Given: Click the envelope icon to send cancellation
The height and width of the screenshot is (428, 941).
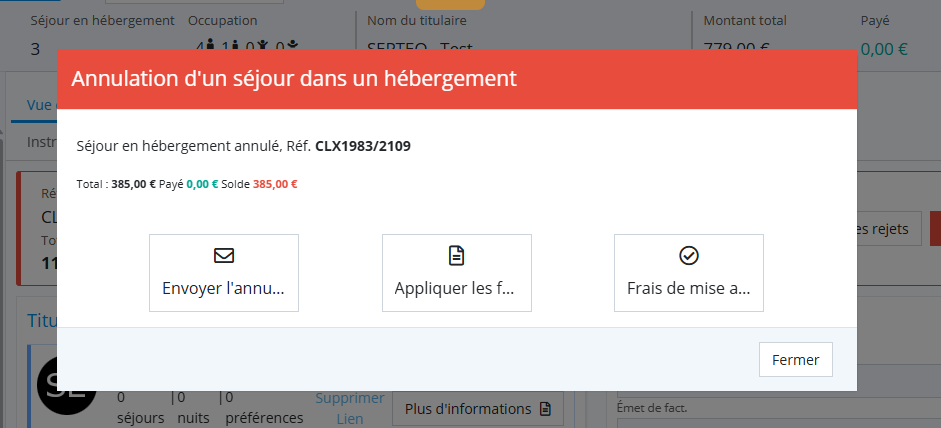Looking at the screenshot, I should (x=223, y=255).
